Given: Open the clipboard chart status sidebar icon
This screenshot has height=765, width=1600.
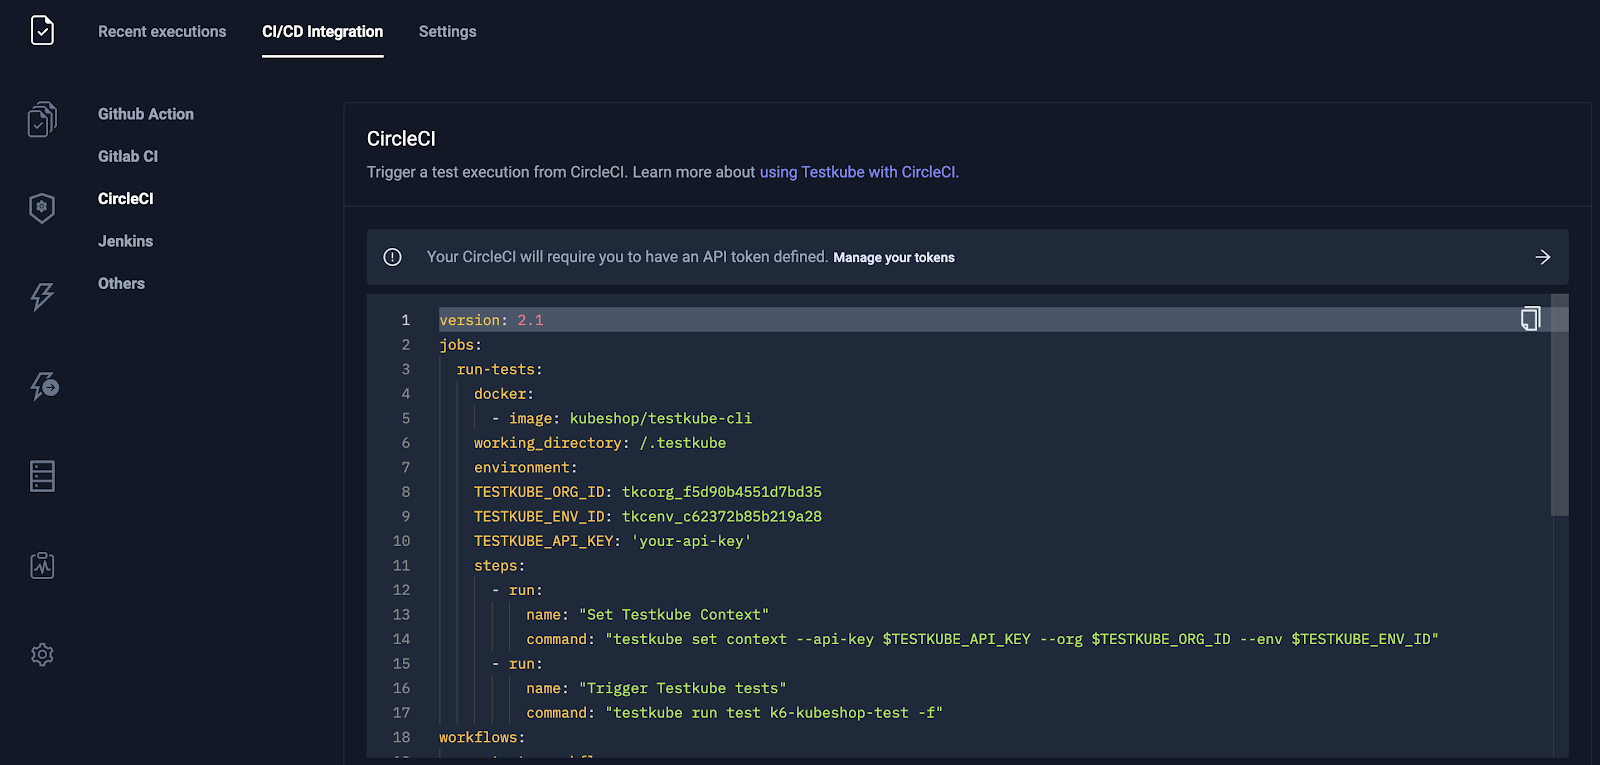Looking at the screenshot, I should [42, 565].
